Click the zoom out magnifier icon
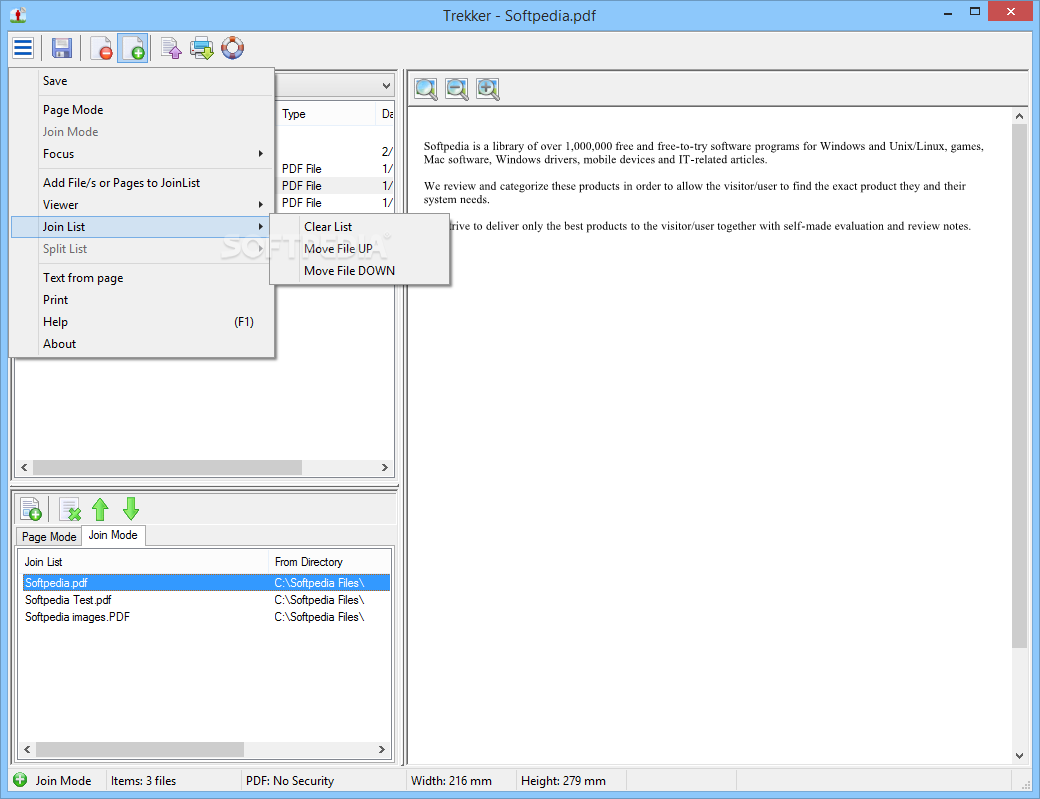This screenshot has width=1040, height=799. (x=456, y=89)
